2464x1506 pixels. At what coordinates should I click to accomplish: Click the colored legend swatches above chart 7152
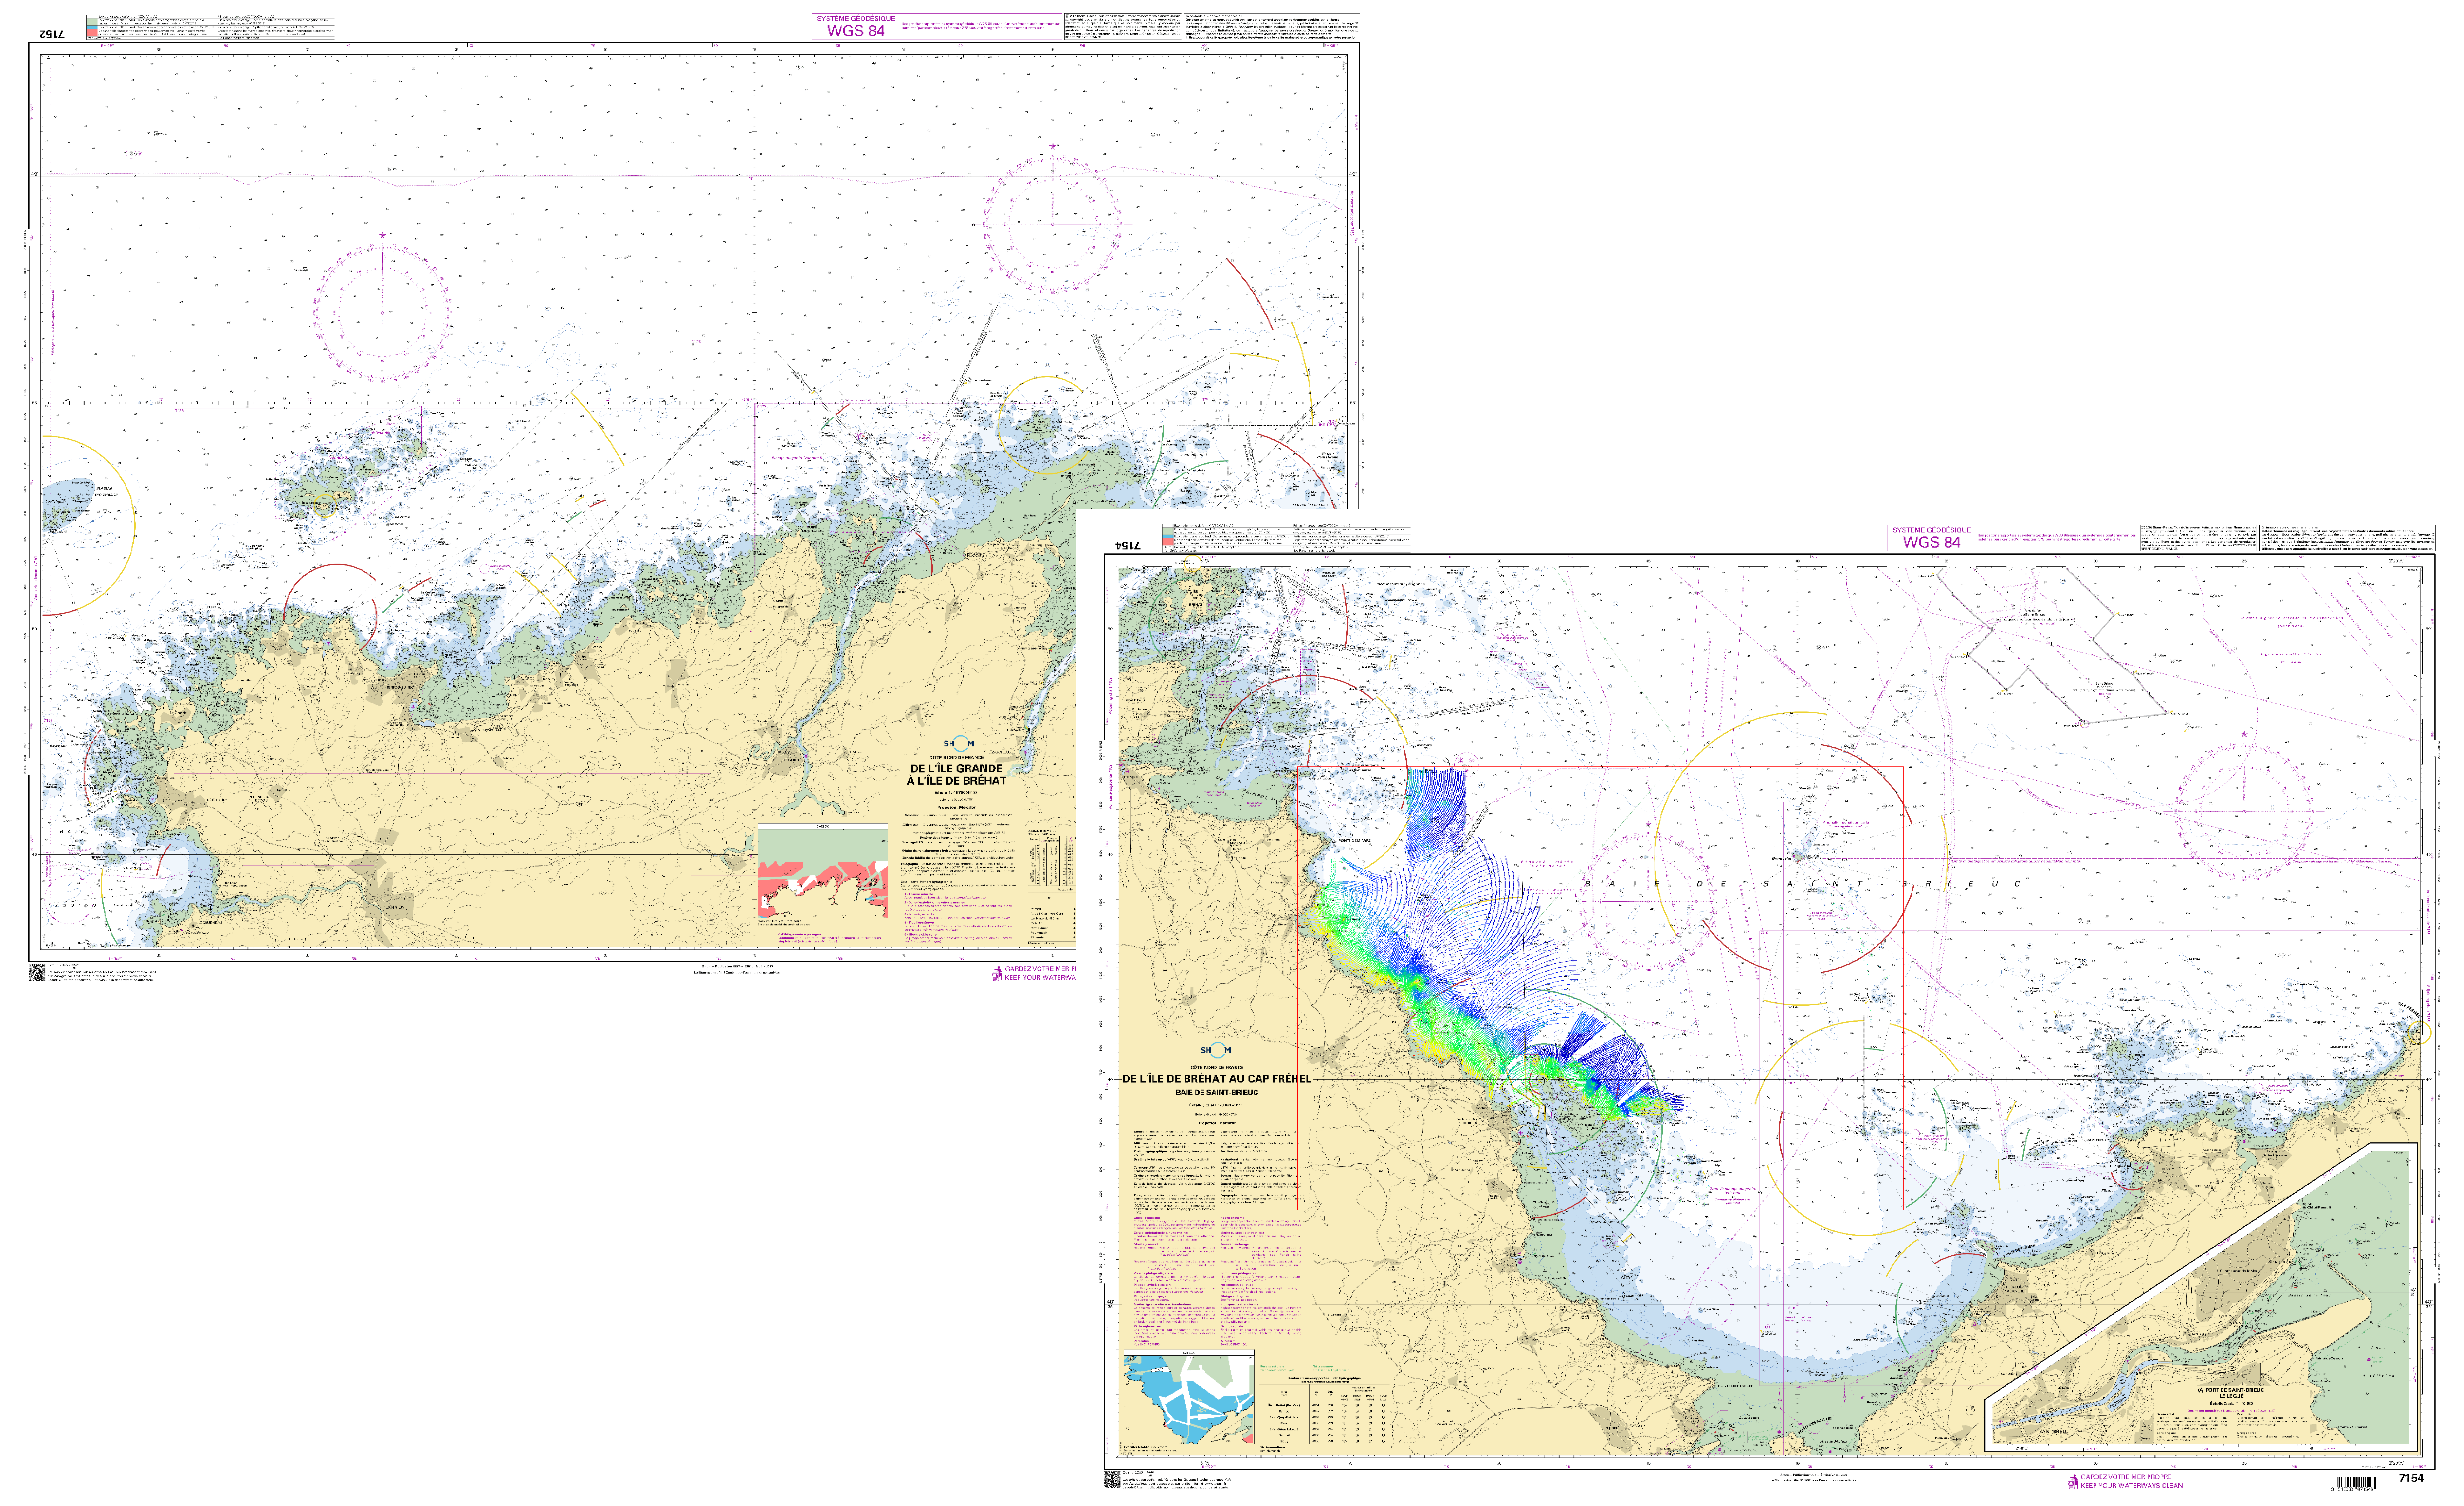pyautogui.click(x=92, y=27)
